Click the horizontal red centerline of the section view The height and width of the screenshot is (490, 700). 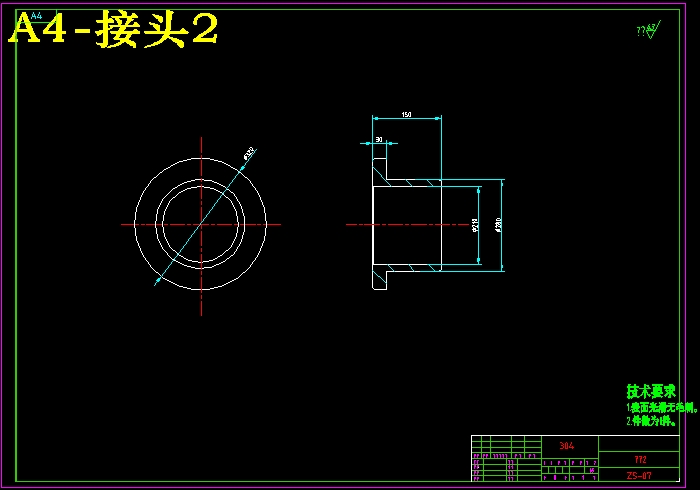click(x=360, y=225)
